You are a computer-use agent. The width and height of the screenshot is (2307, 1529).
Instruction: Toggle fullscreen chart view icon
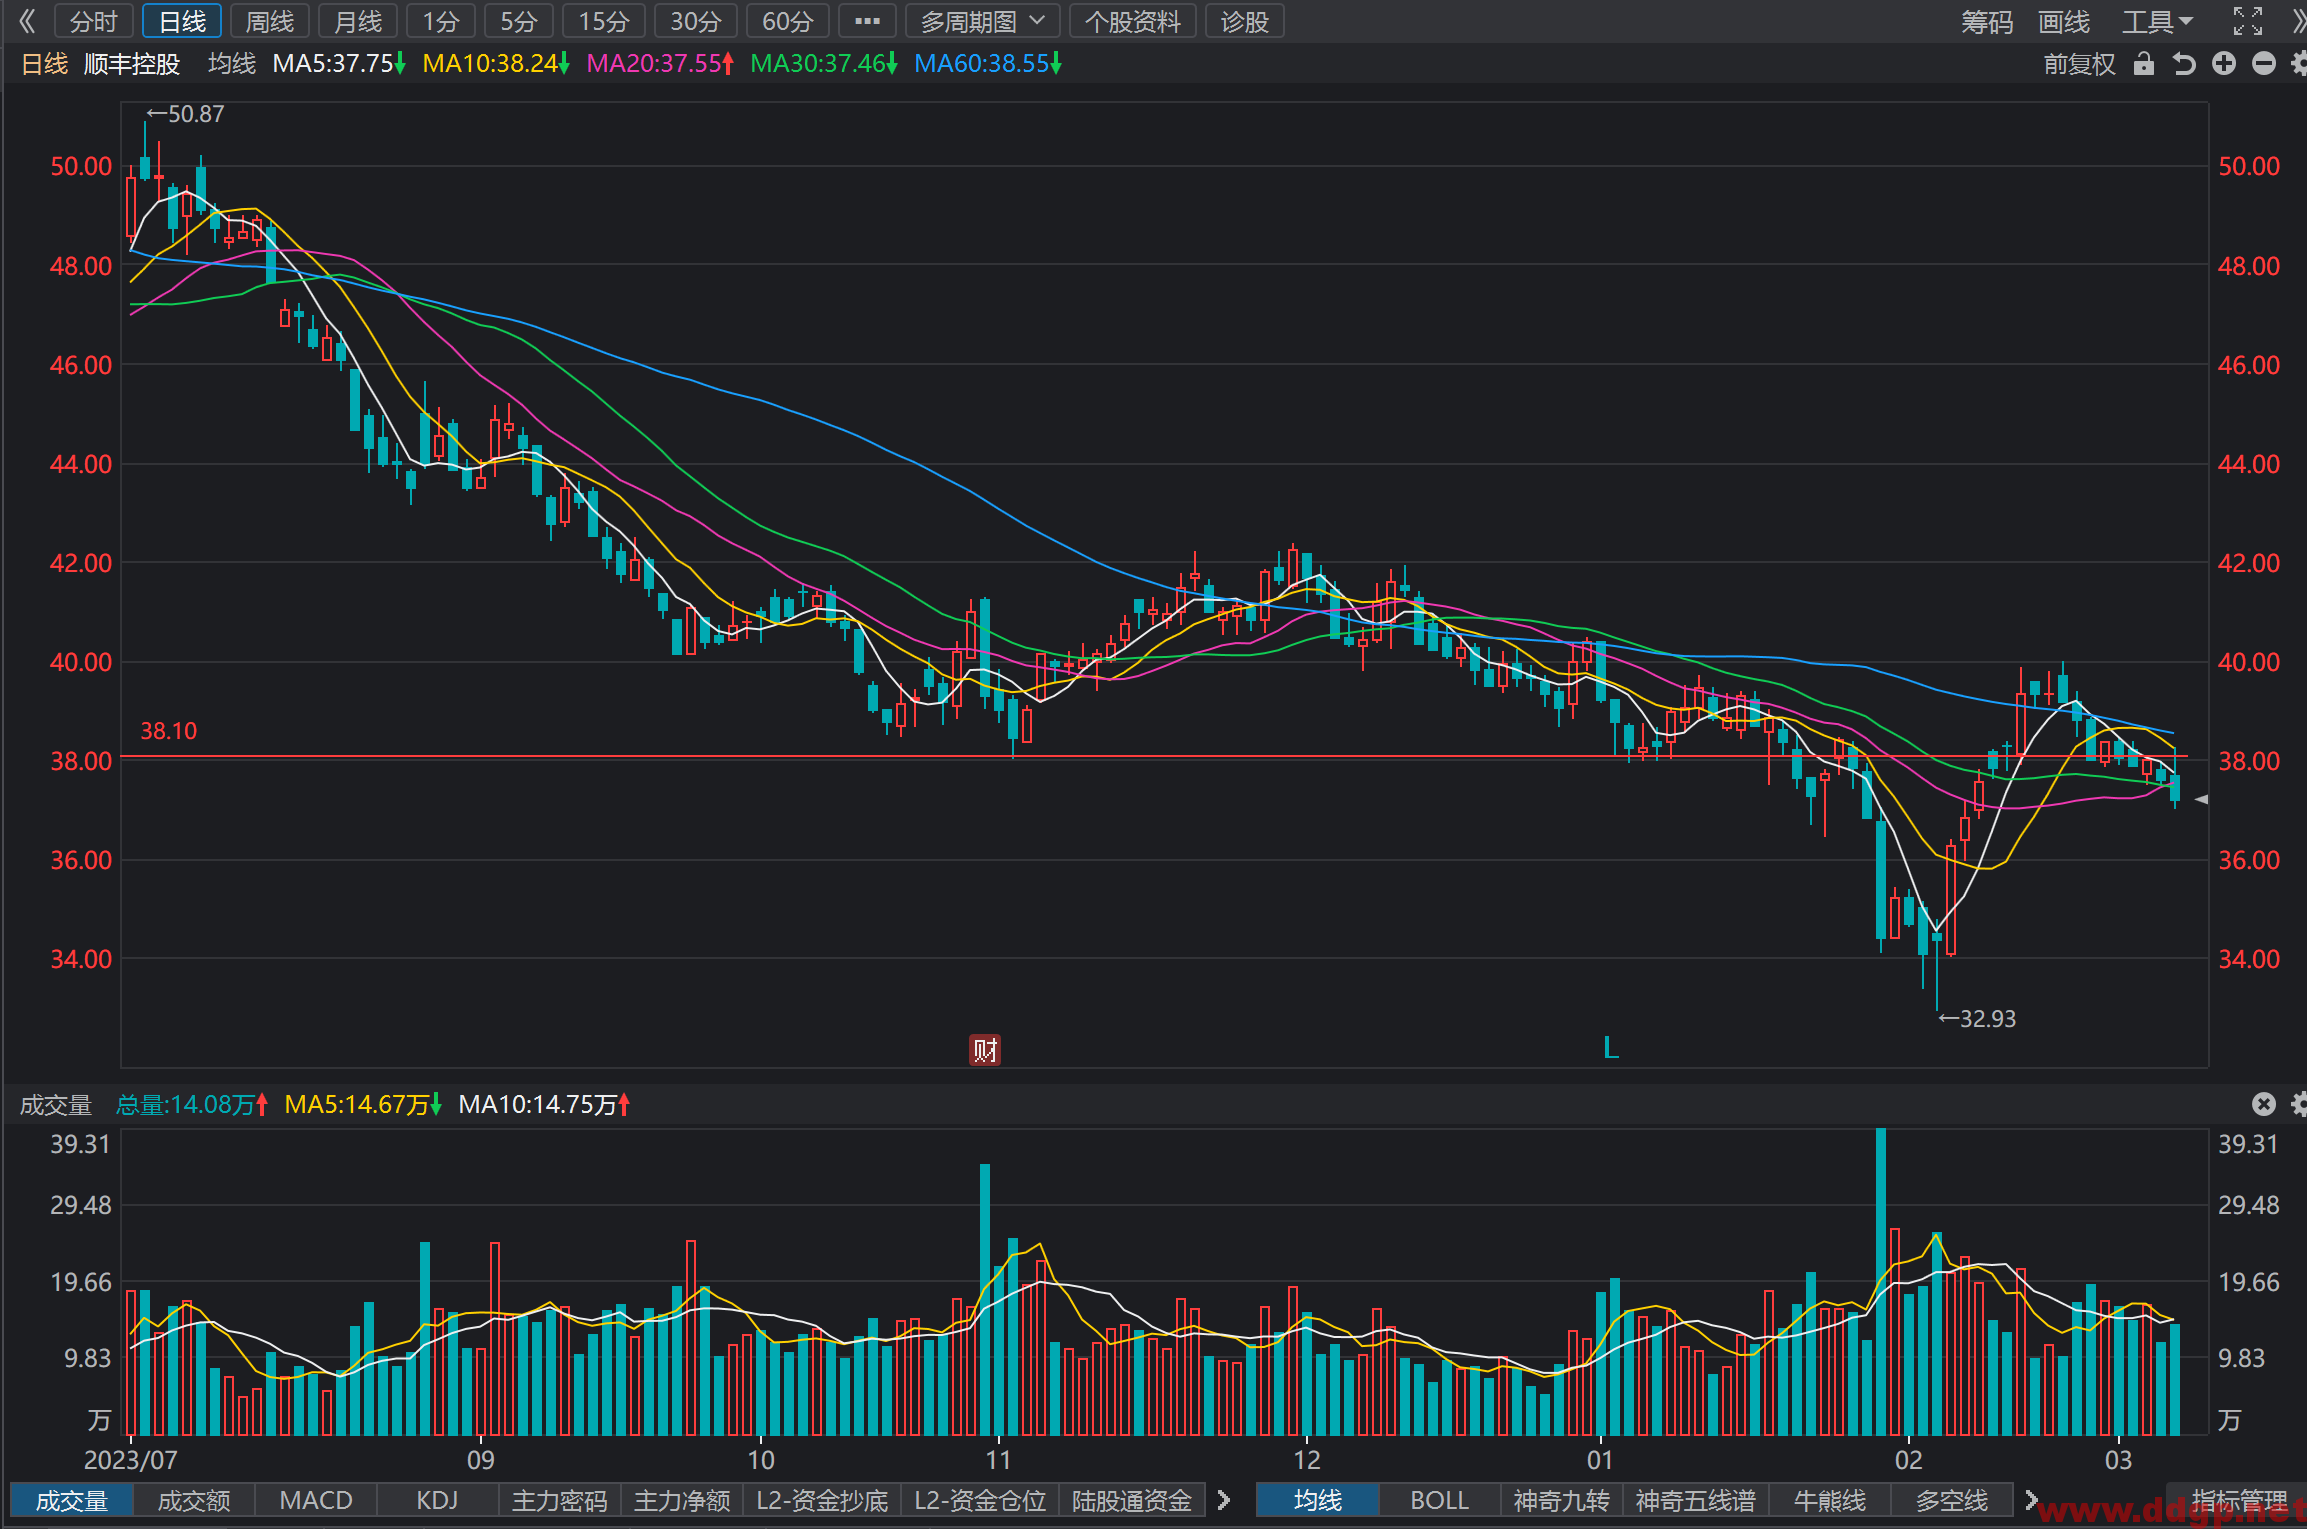[2248, 21]
